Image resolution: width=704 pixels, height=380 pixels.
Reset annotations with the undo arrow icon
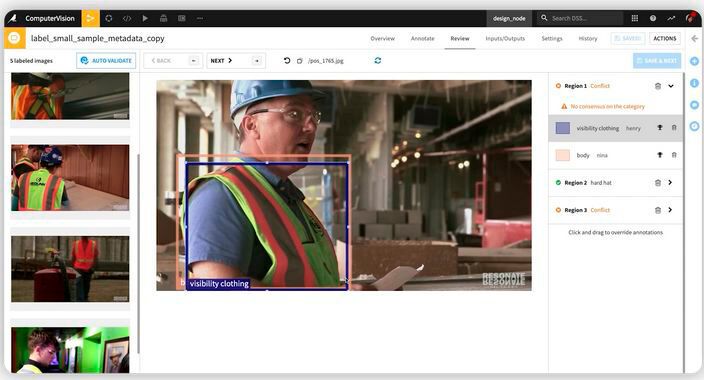point(287,61)
